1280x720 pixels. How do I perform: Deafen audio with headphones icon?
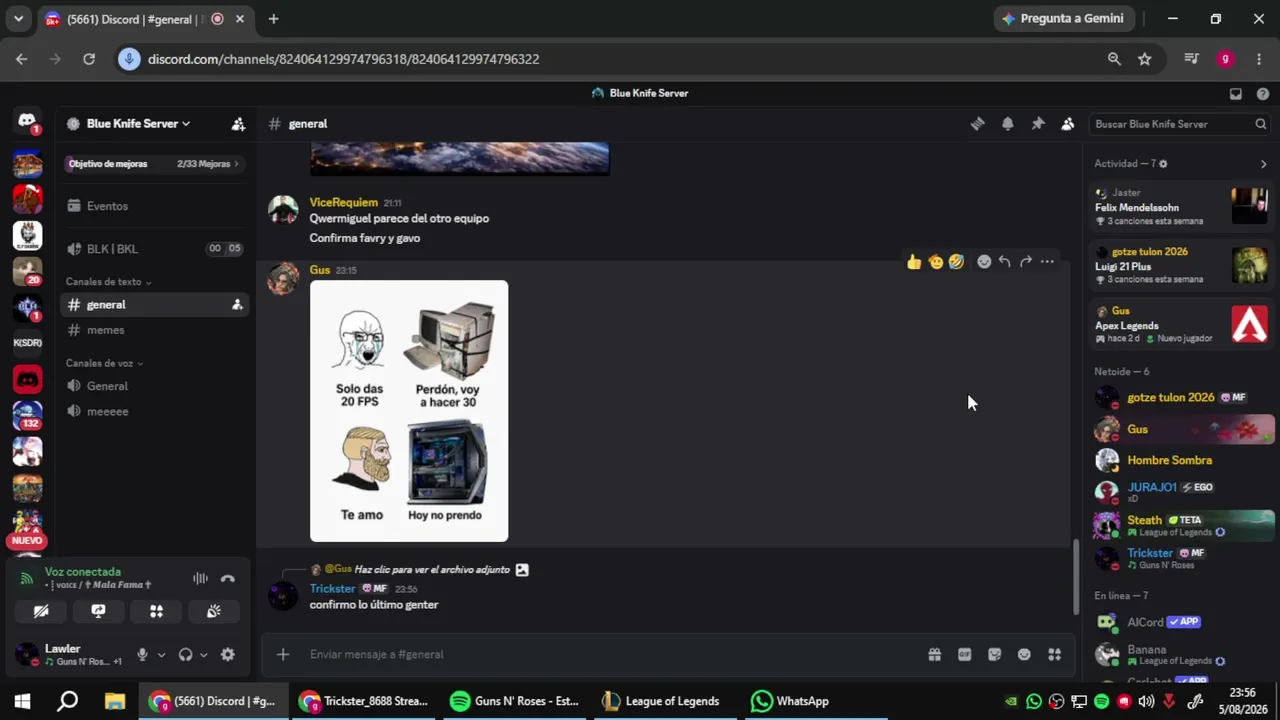point(185,655)
